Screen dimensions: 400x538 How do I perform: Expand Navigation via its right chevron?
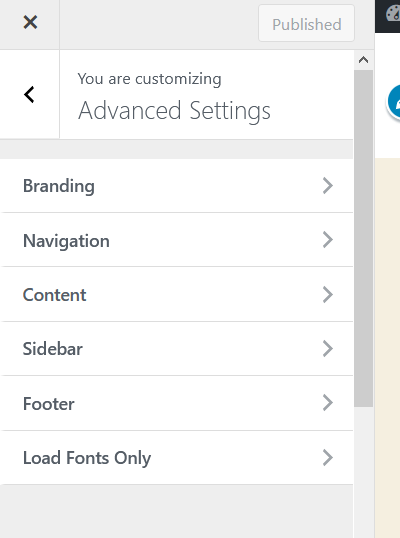click(x=328, y=240)
